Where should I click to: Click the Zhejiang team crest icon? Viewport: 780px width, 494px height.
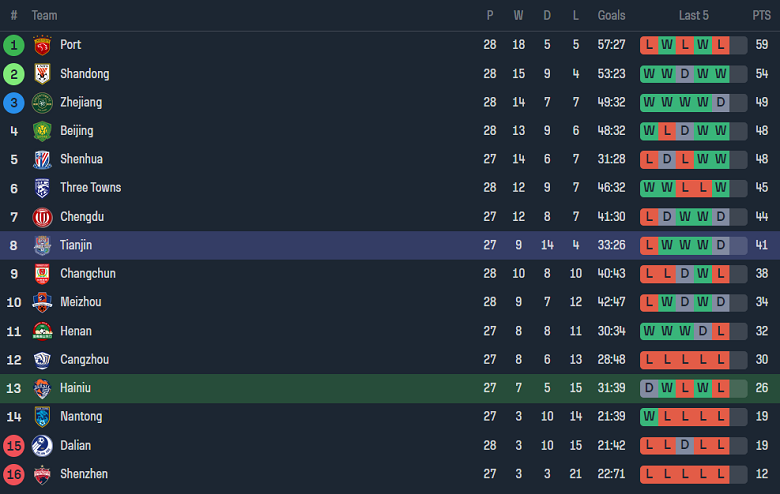[42, 102]
